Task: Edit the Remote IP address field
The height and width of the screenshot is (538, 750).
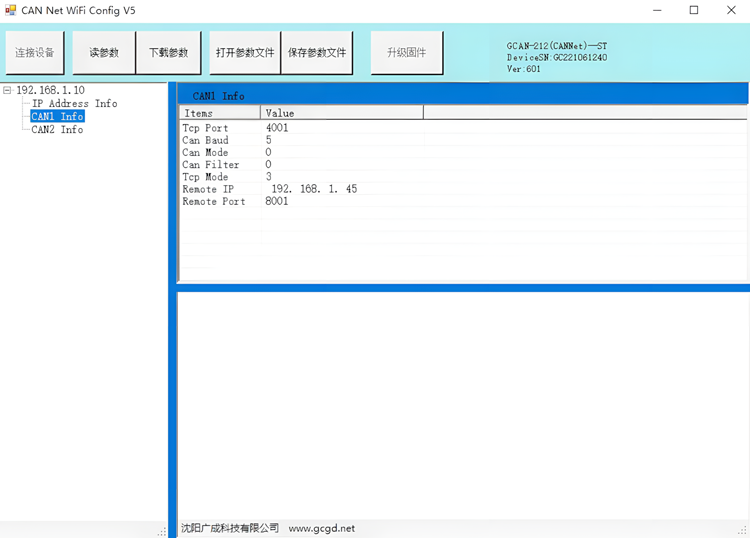Action: coord(314,189)
